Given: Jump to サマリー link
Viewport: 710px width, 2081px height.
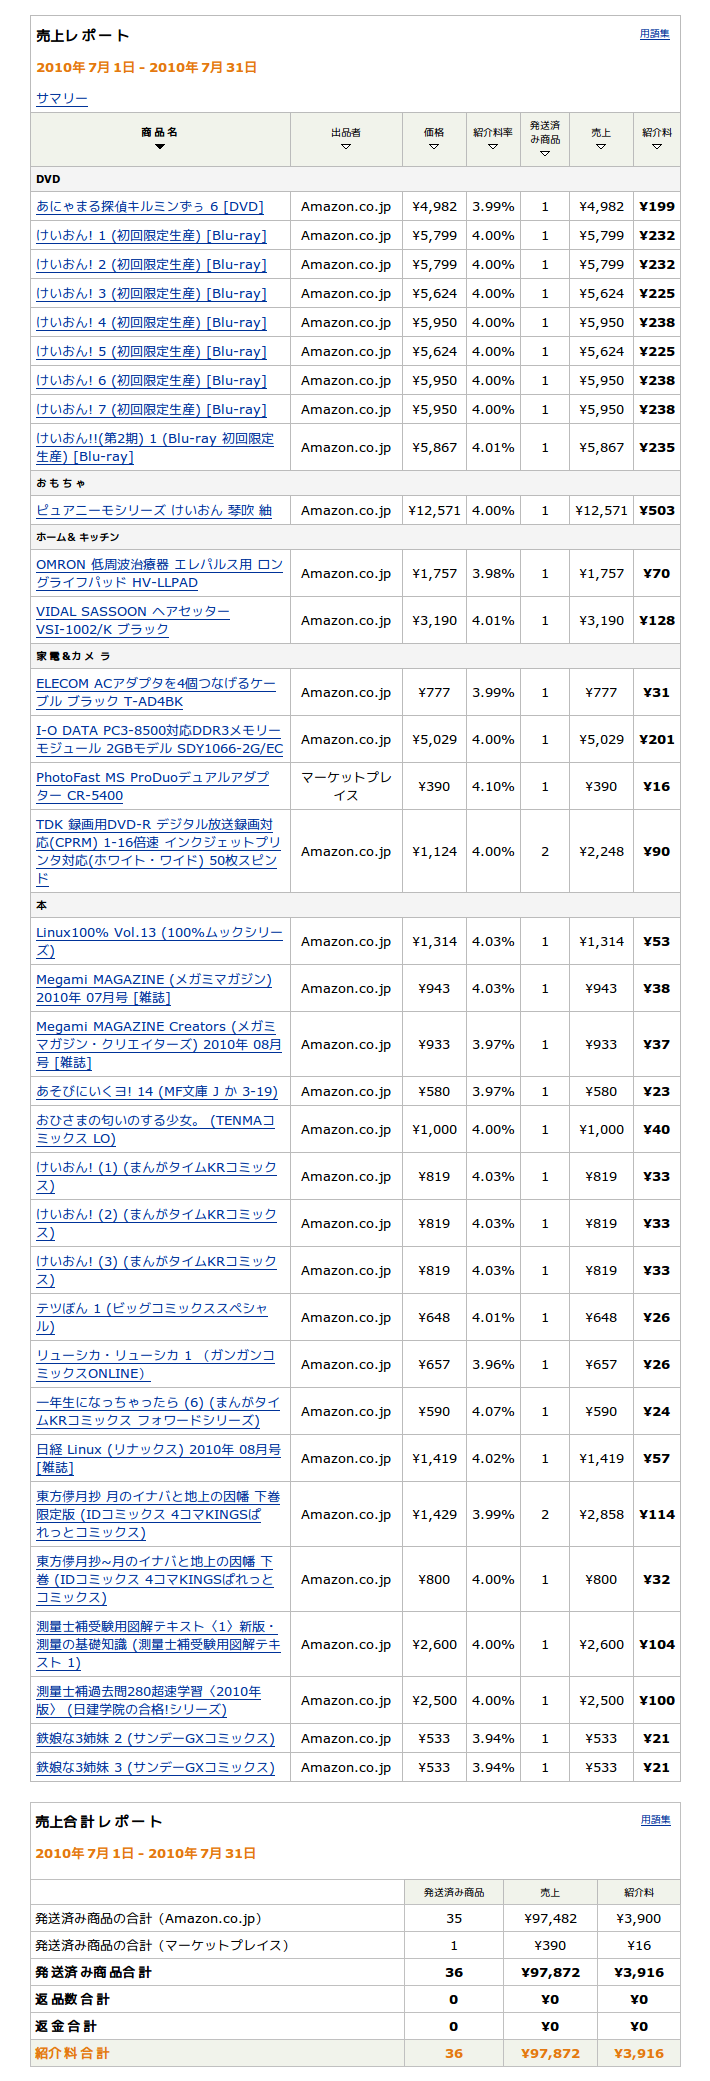Looking at the screenshot, I should [x=62, y=98].
